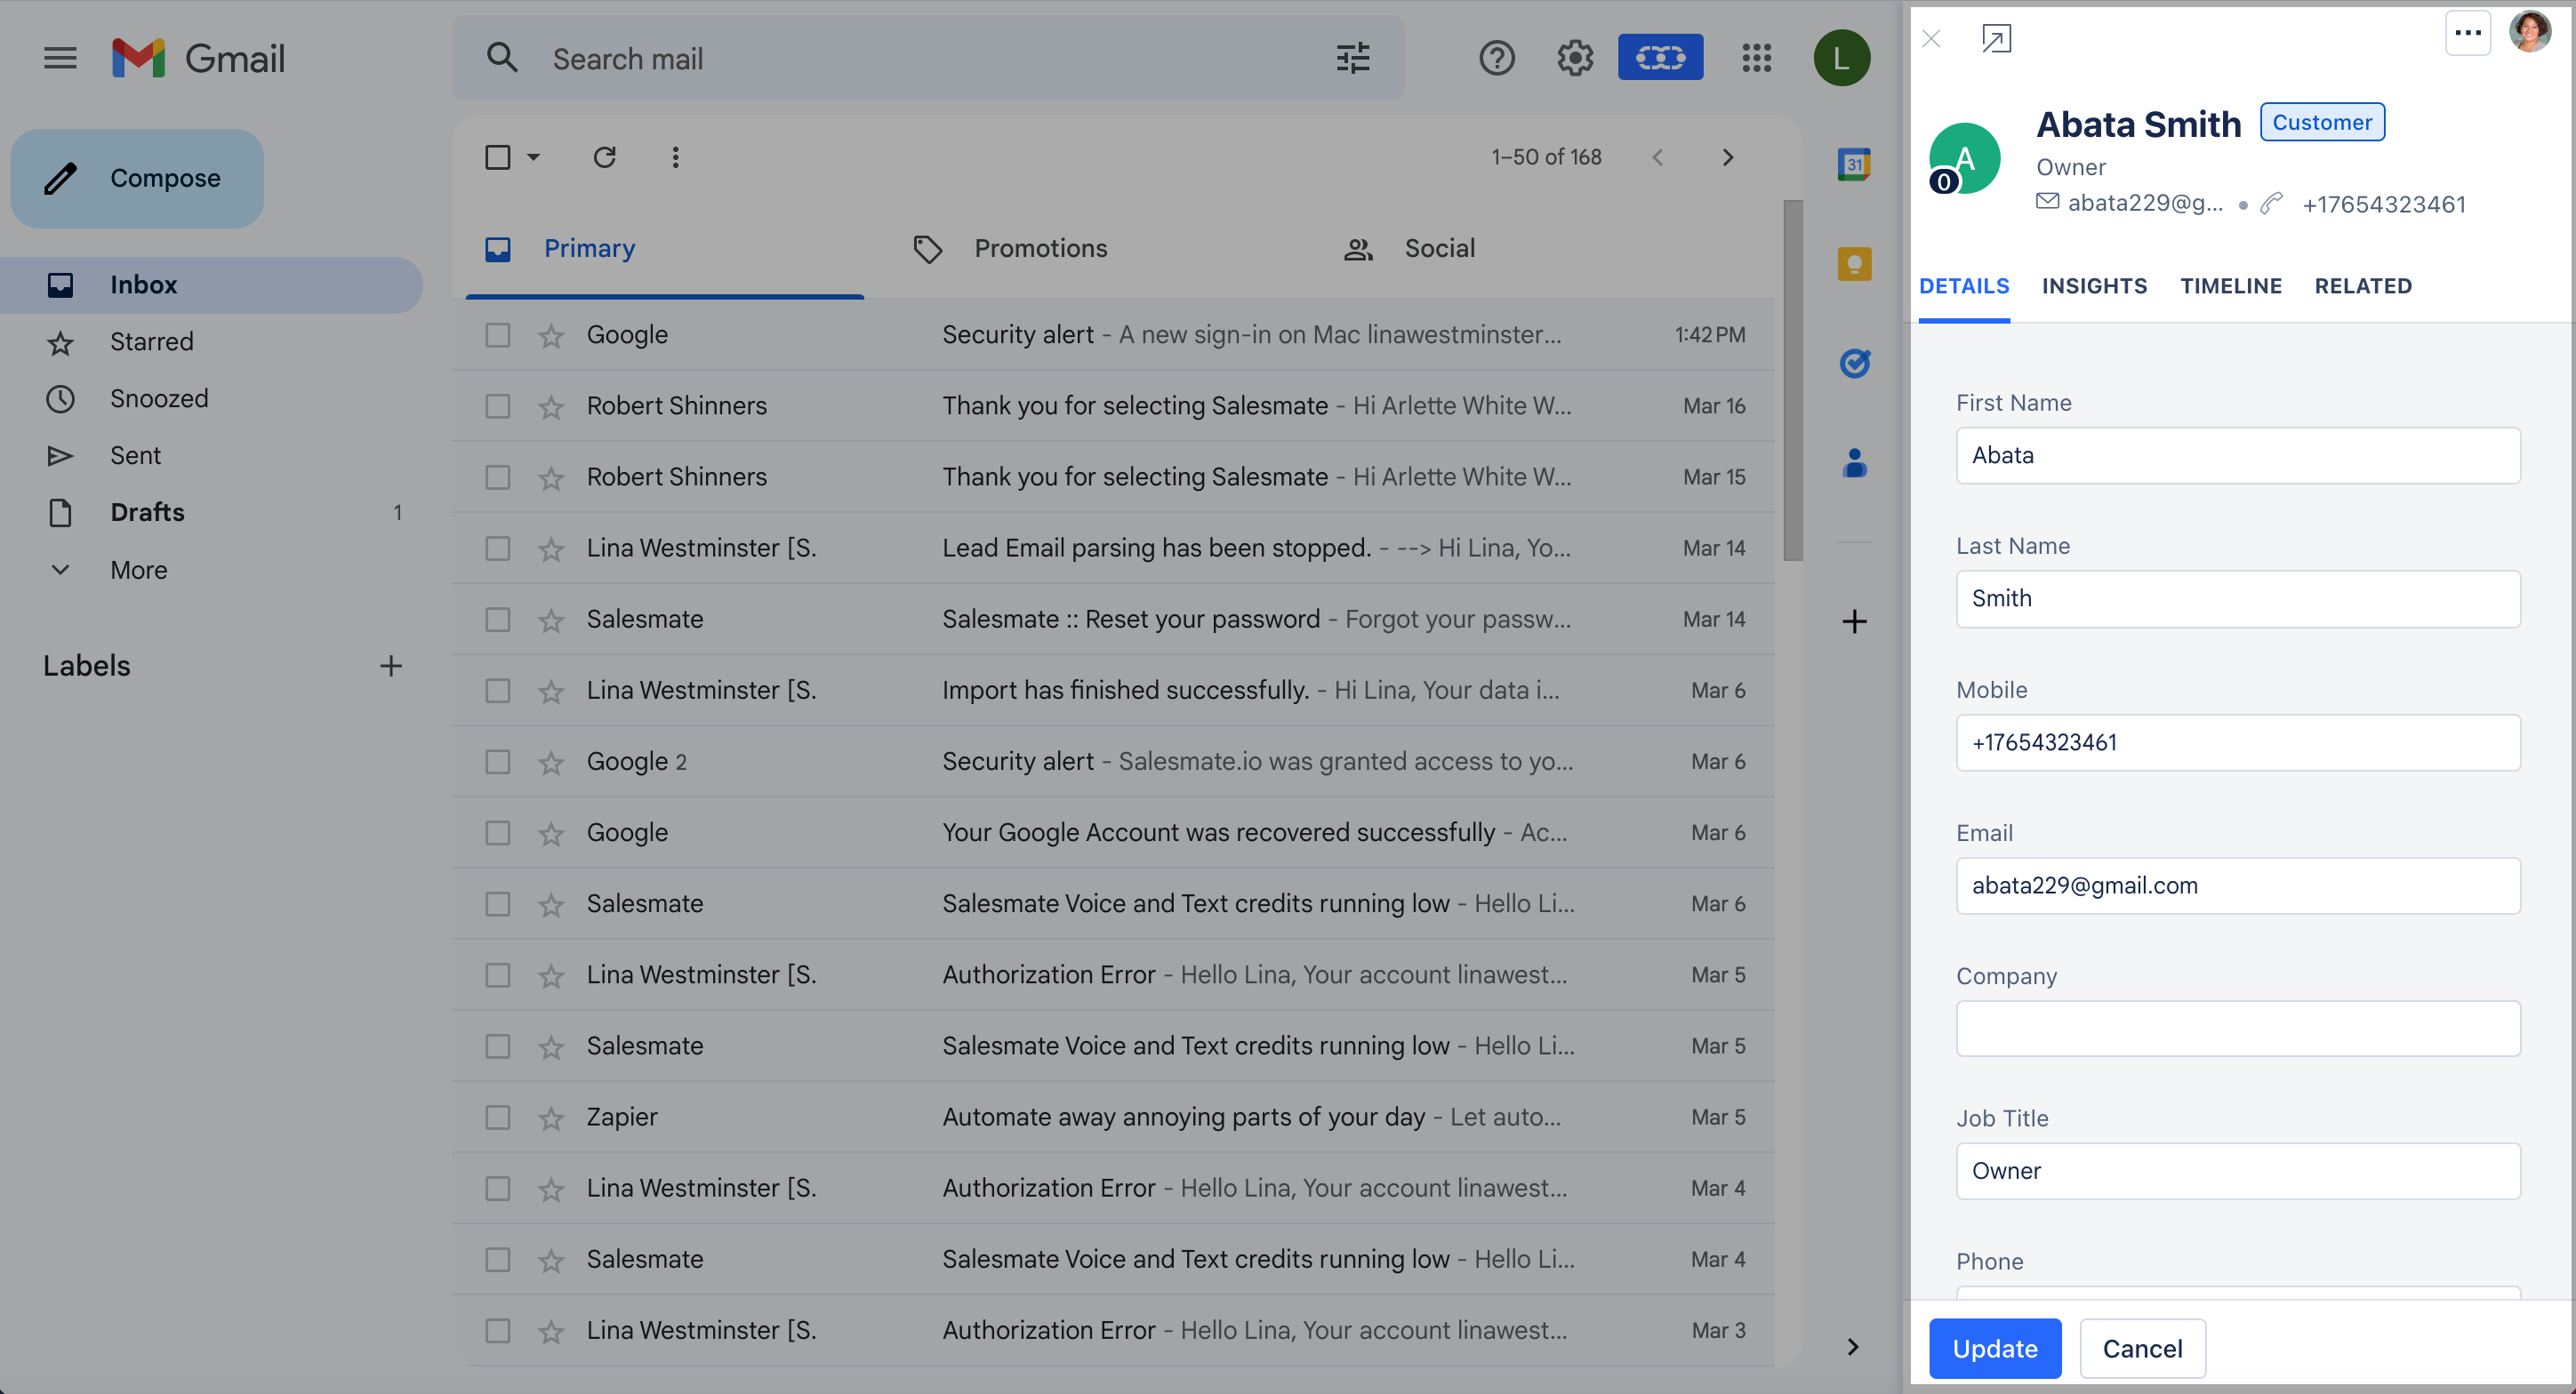The height and width of the screenshot is (1394, 2576).
Task: Expand the More item in left sidebar
Action: point(138,570)
